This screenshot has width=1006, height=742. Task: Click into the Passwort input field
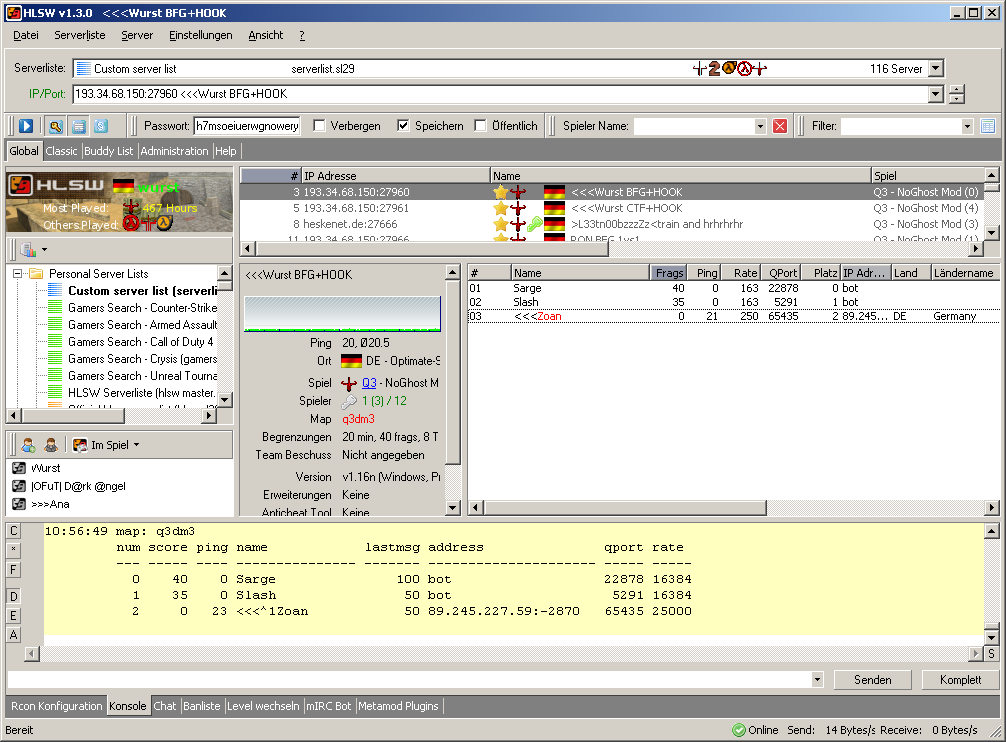[x=246, y=126]
